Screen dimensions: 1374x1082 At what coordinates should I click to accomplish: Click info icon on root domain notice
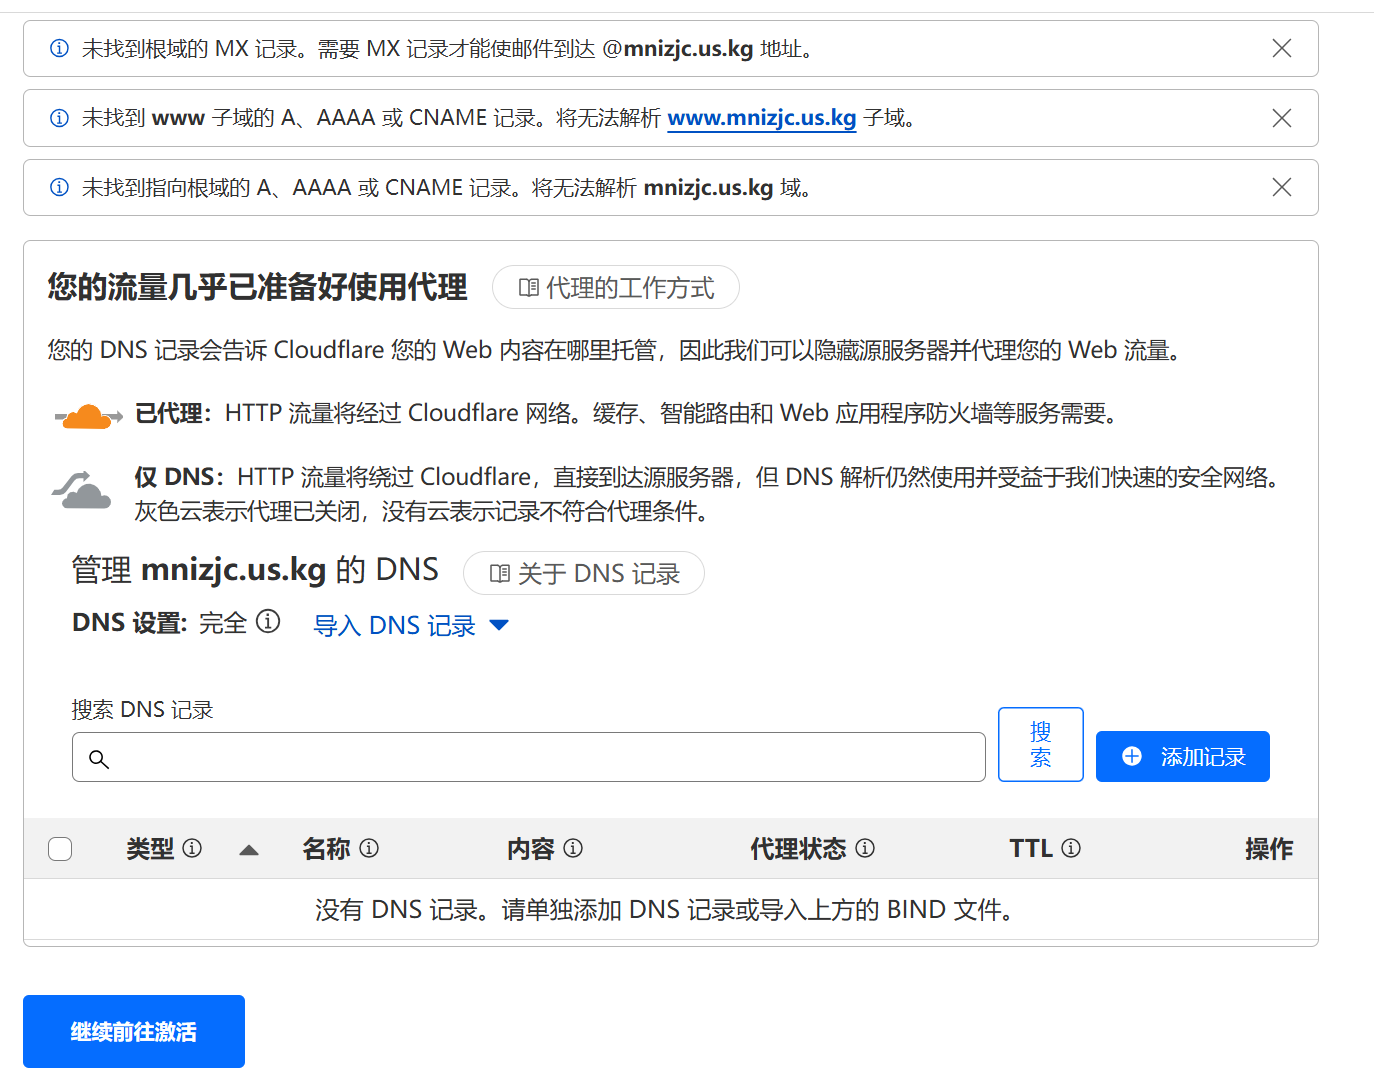[60, 187]
